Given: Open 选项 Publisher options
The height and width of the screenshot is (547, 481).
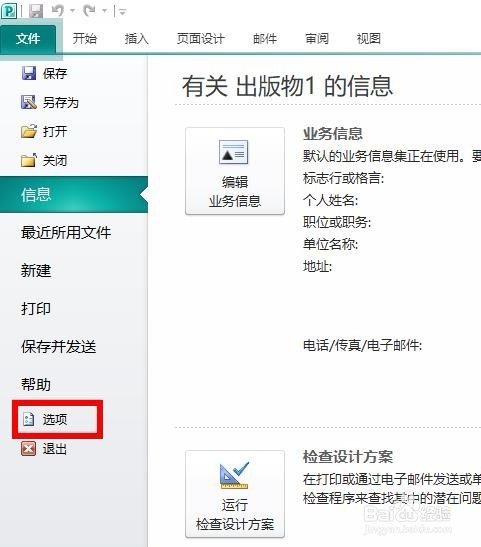Looking at the screenshot, I should pyautogui.click(x=55, y=419).
